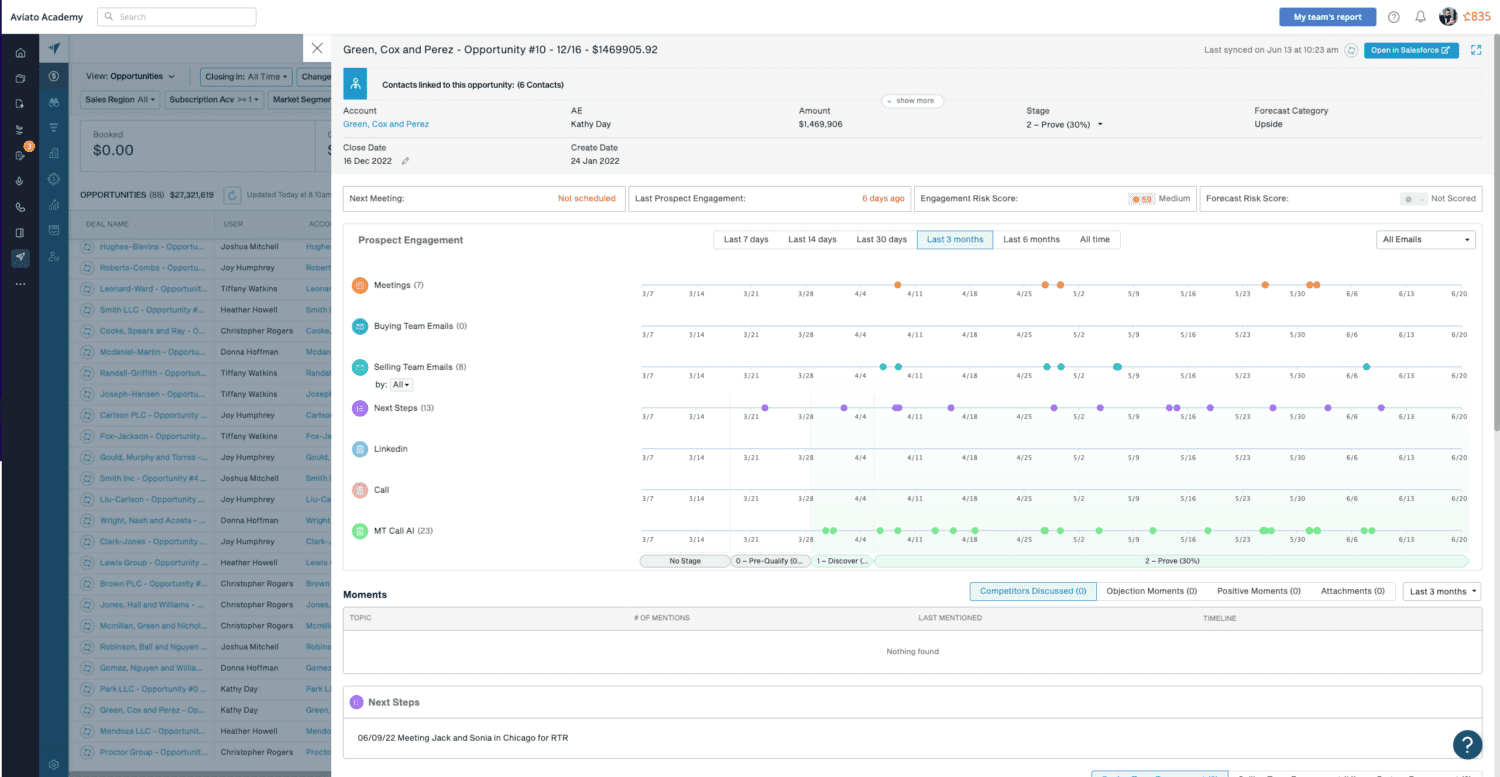Viewport: 1500px width, 777px height.
Task: Open the All Emails dropdown
Action: point(1426,240)
